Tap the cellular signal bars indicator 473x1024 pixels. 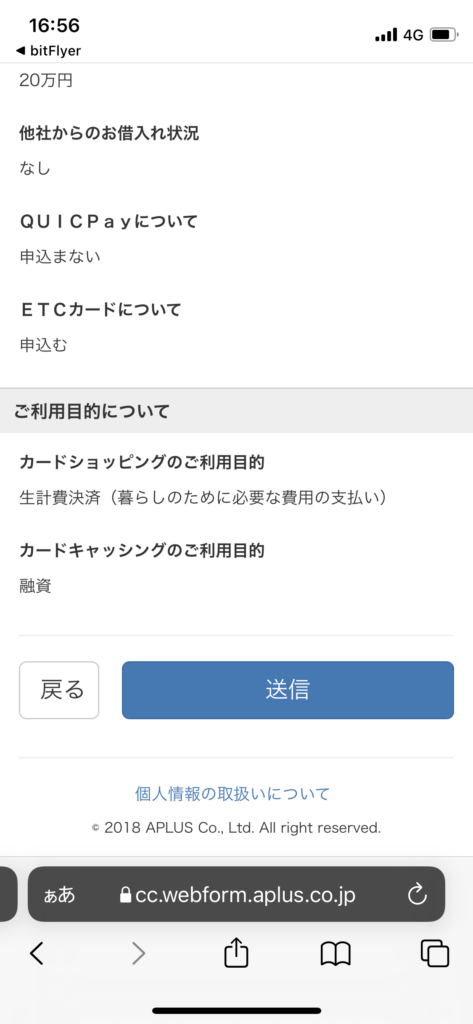pos(386,35)
